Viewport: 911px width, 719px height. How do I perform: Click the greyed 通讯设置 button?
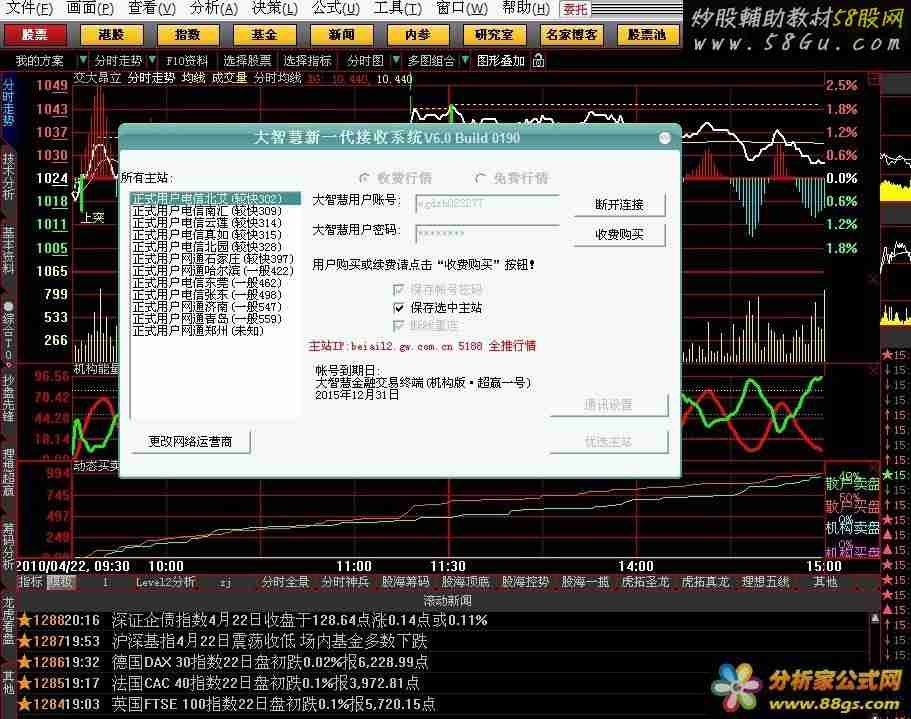(608, 405)
